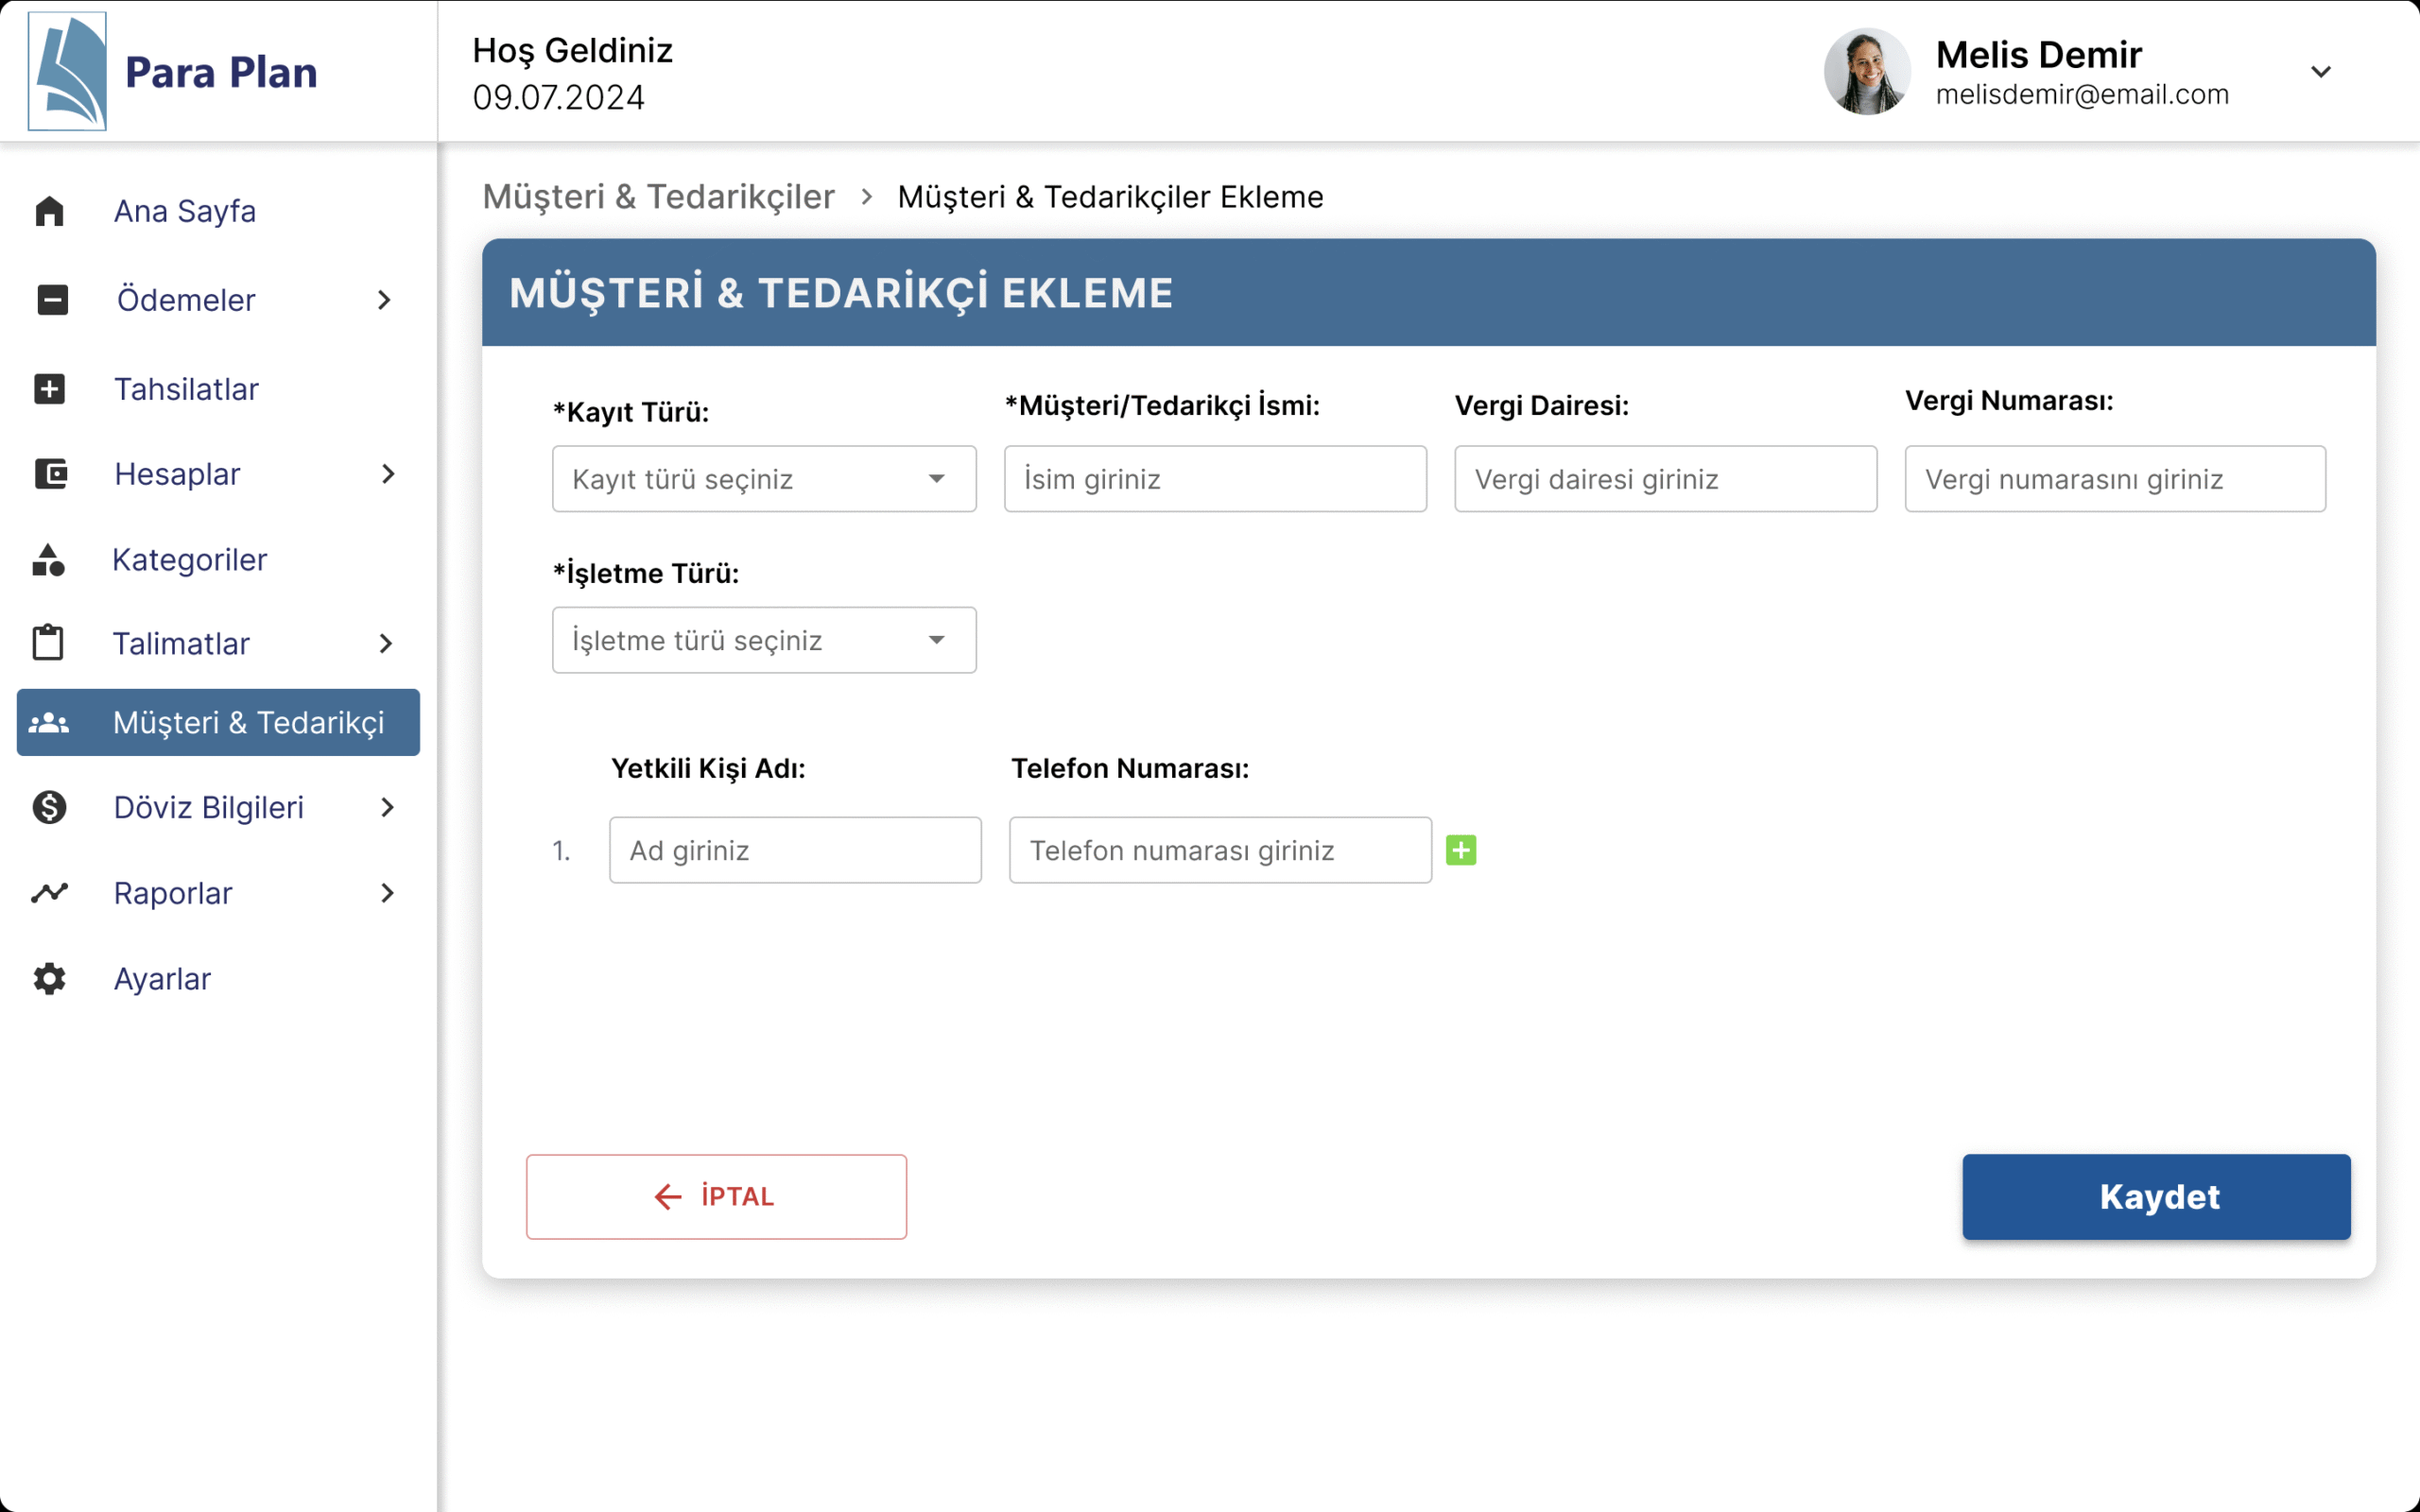
Task: Click the Tahsilatlar plus box icon
Action: coord(49,389)
